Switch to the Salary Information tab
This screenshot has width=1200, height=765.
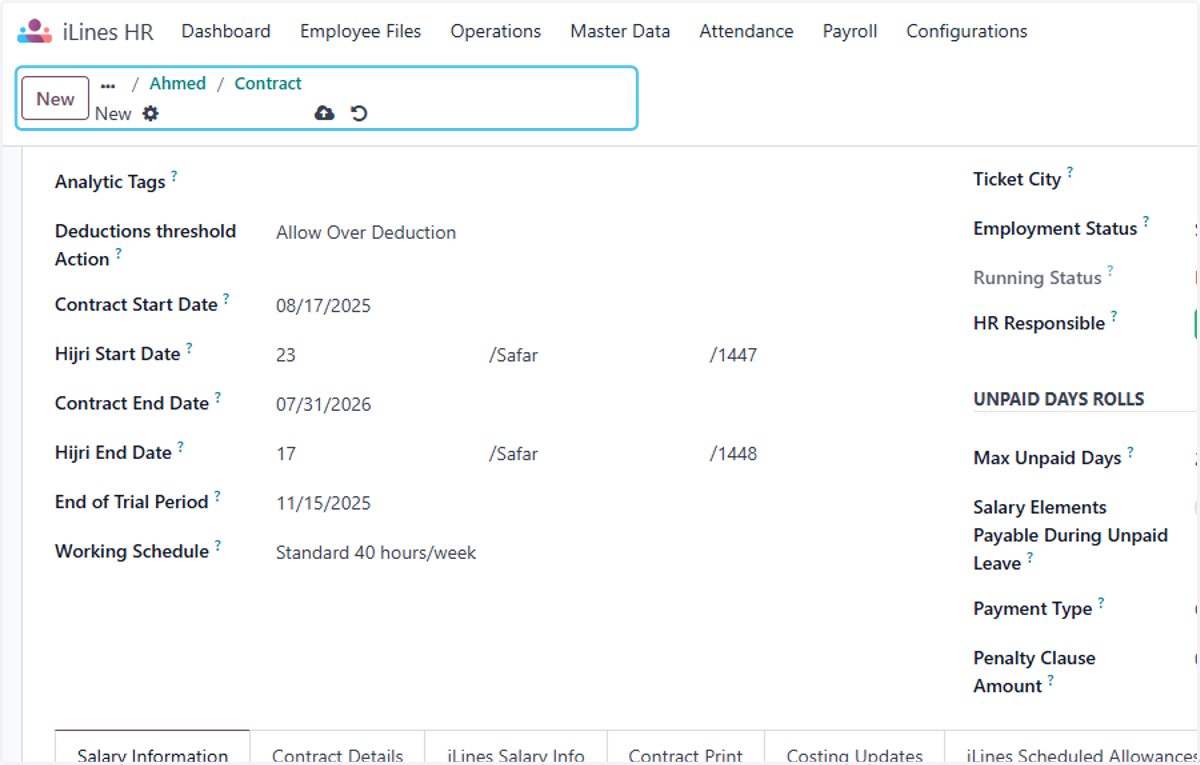tap(152, 748)
